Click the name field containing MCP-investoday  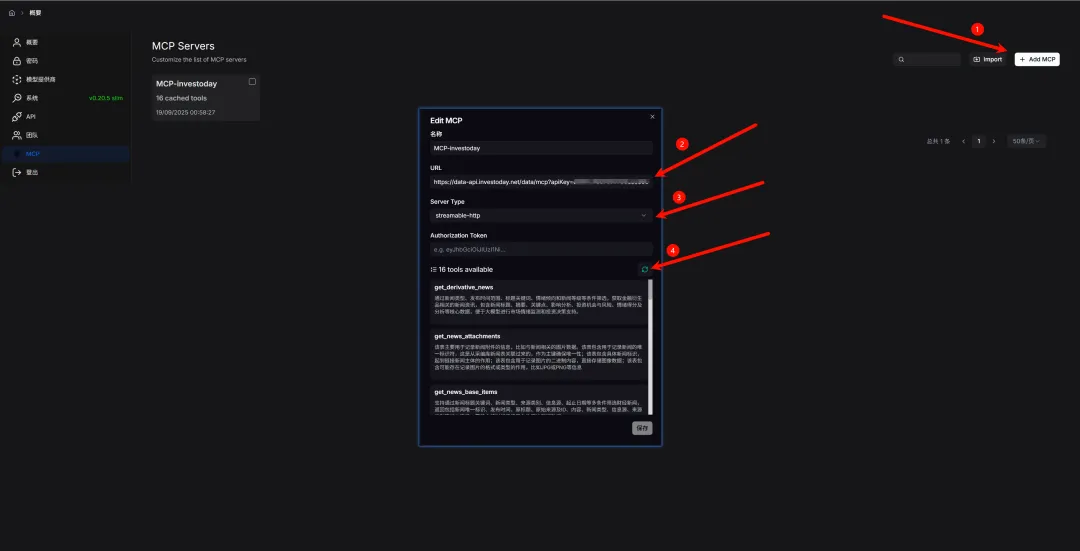coord(541,148)
